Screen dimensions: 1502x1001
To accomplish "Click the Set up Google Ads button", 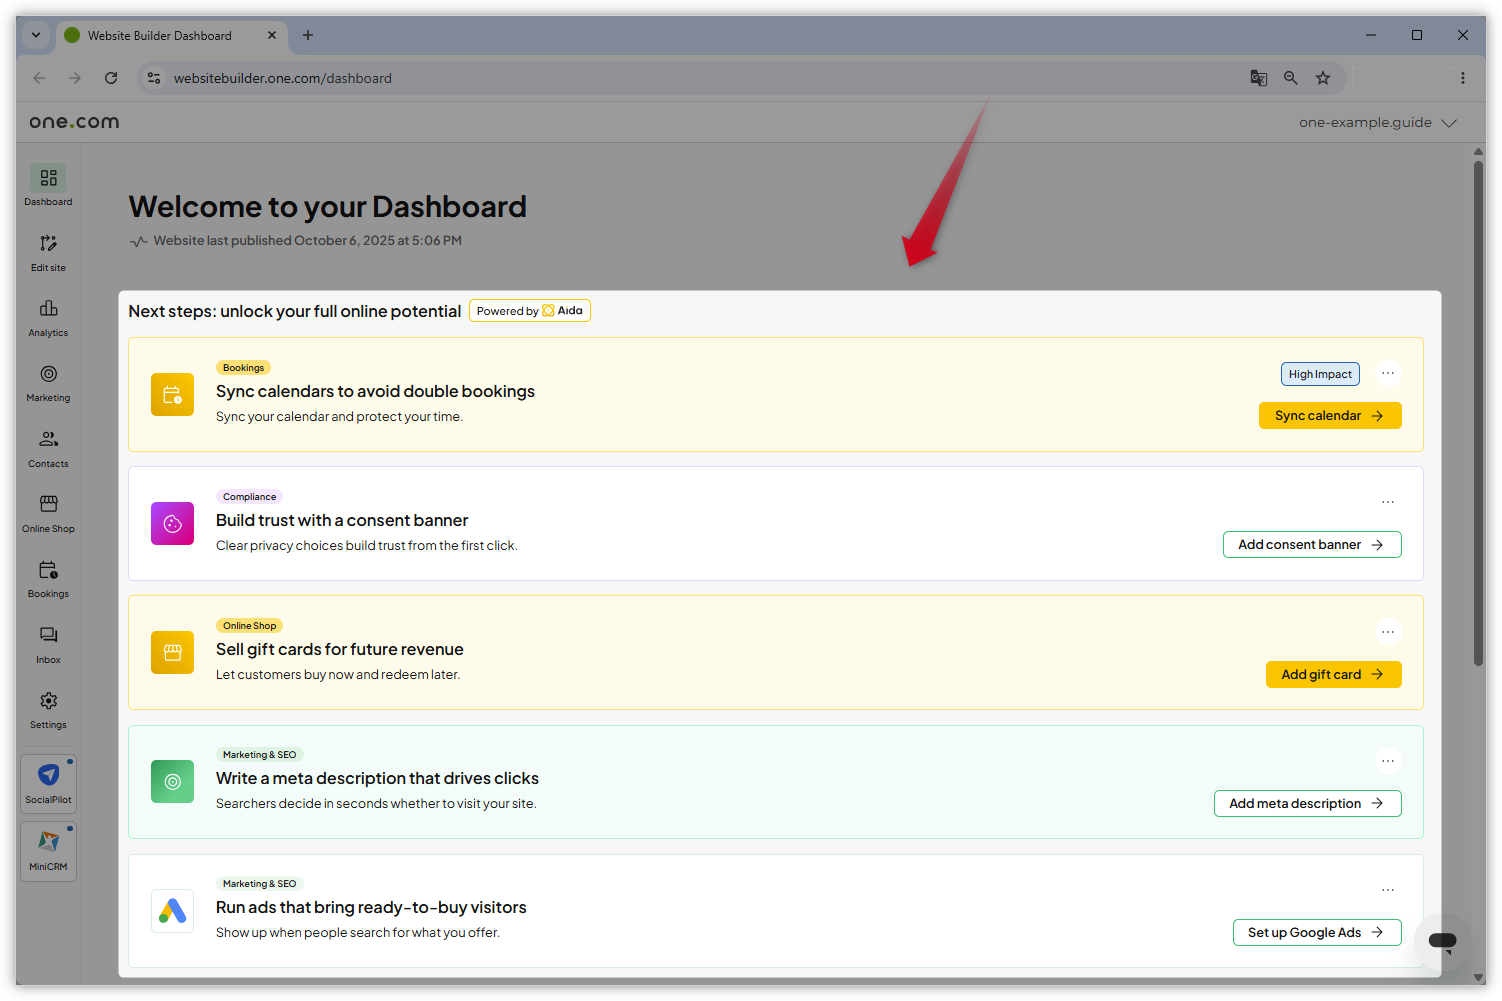I will point(1317,932).
